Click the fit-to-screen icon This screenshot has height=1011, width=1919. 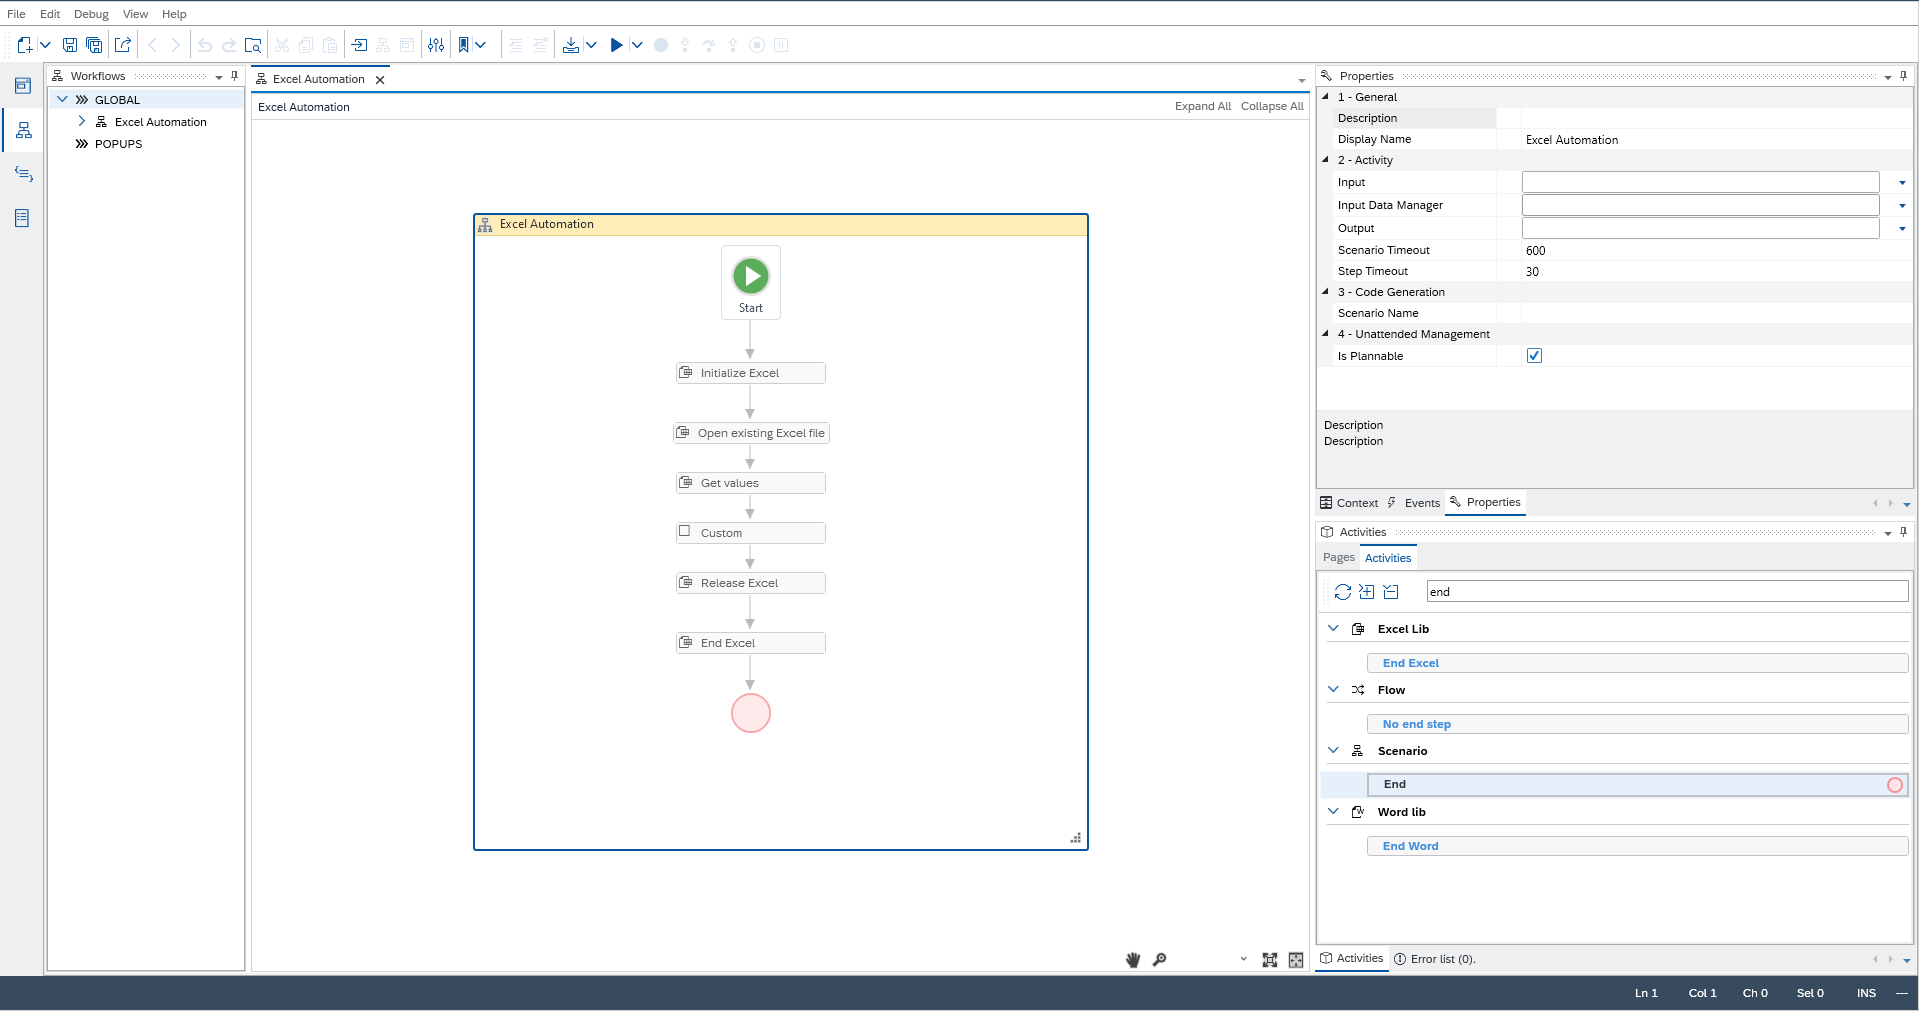pyautogui.click(x=1270, y=960)
